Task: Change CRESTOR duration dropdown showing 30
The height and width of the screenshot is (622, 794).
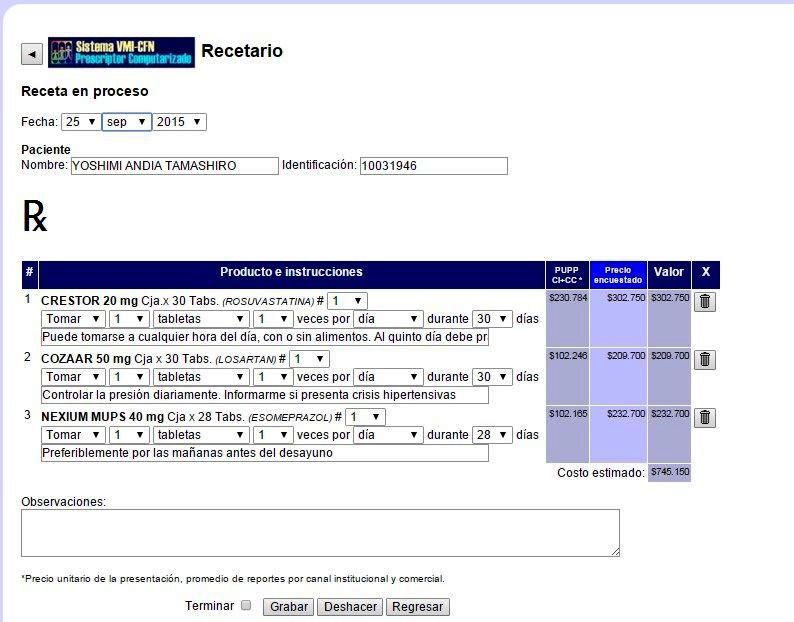Action: (492, 319)
